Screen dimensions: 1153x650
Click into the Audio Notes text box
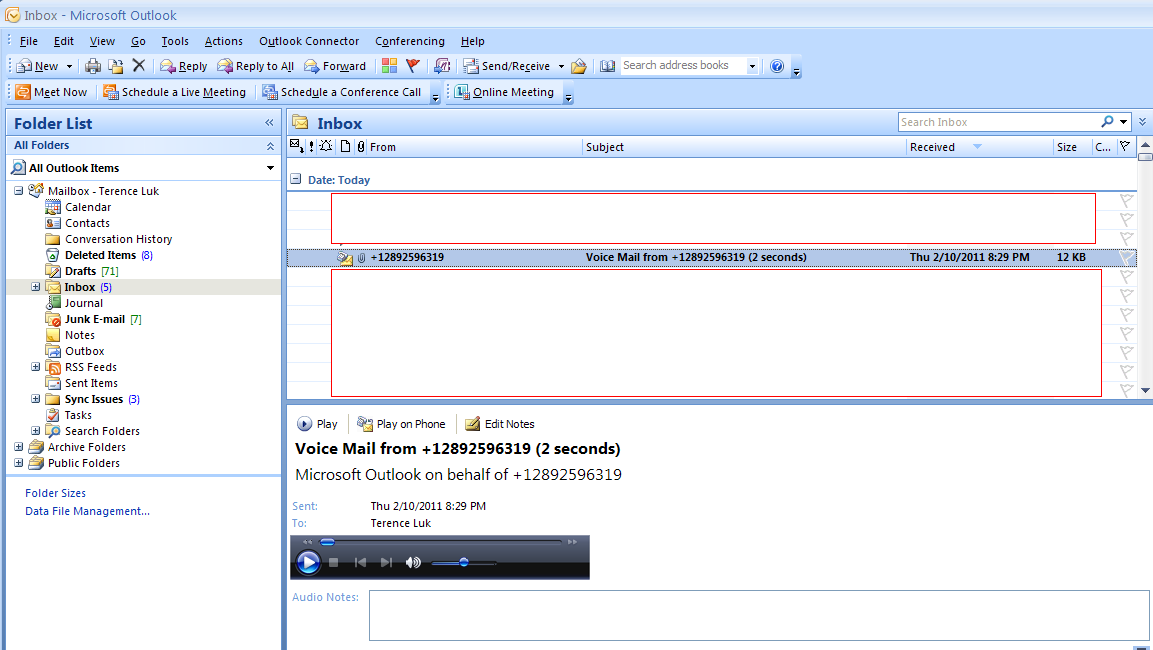pos(759,615)
